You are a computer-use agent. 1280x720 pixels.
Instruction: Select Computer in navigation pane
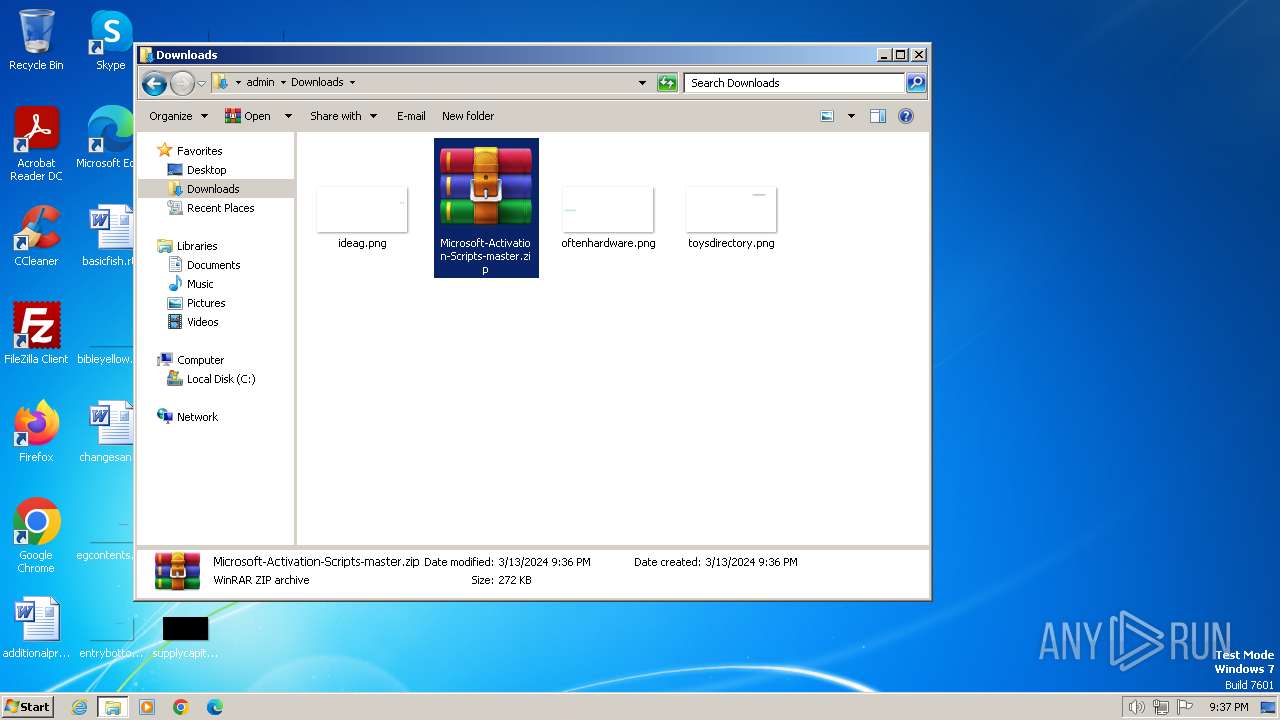click(x=200, y=360)
